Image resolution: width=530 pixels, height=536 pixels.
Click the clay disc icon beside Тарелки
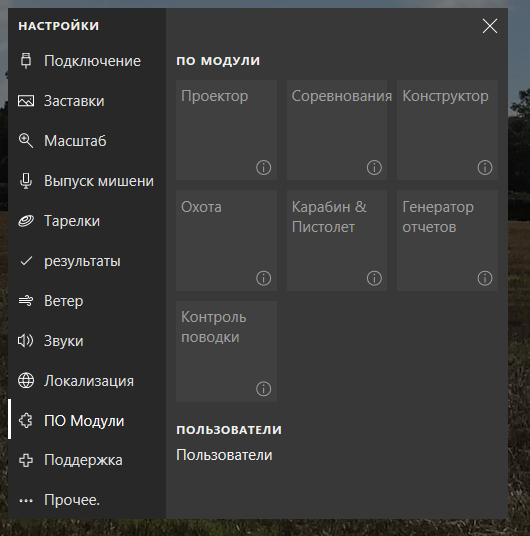26,221
